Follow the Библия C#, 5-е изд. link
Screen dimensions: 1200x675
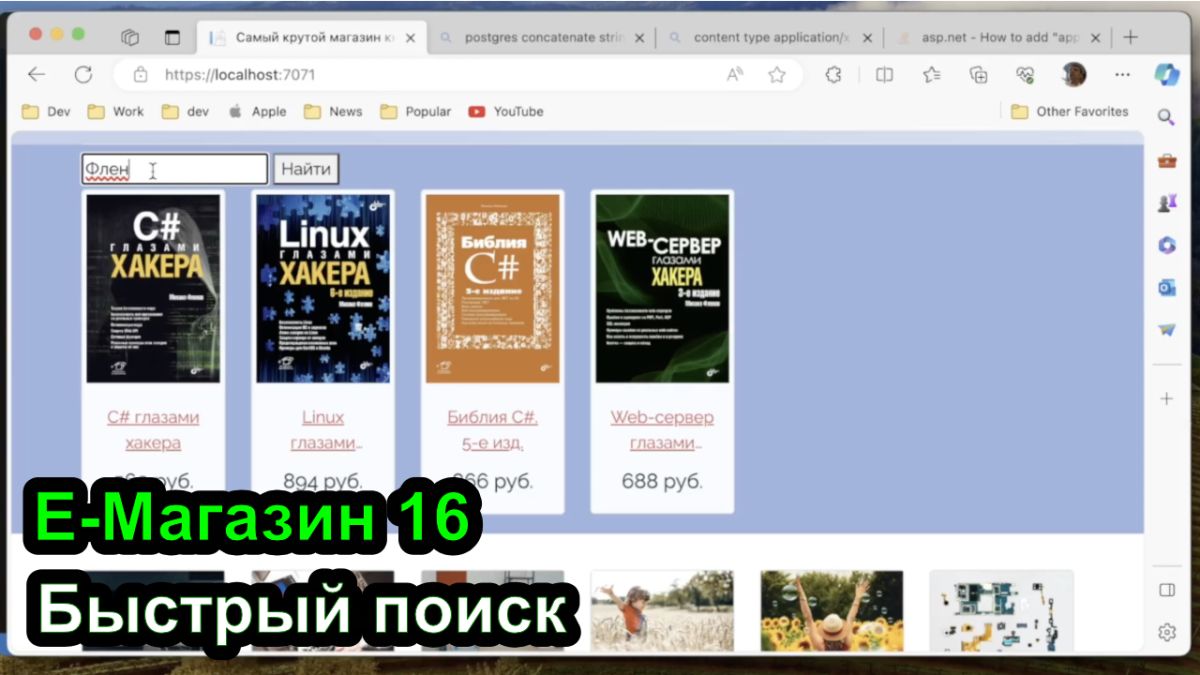click(493, 430)
